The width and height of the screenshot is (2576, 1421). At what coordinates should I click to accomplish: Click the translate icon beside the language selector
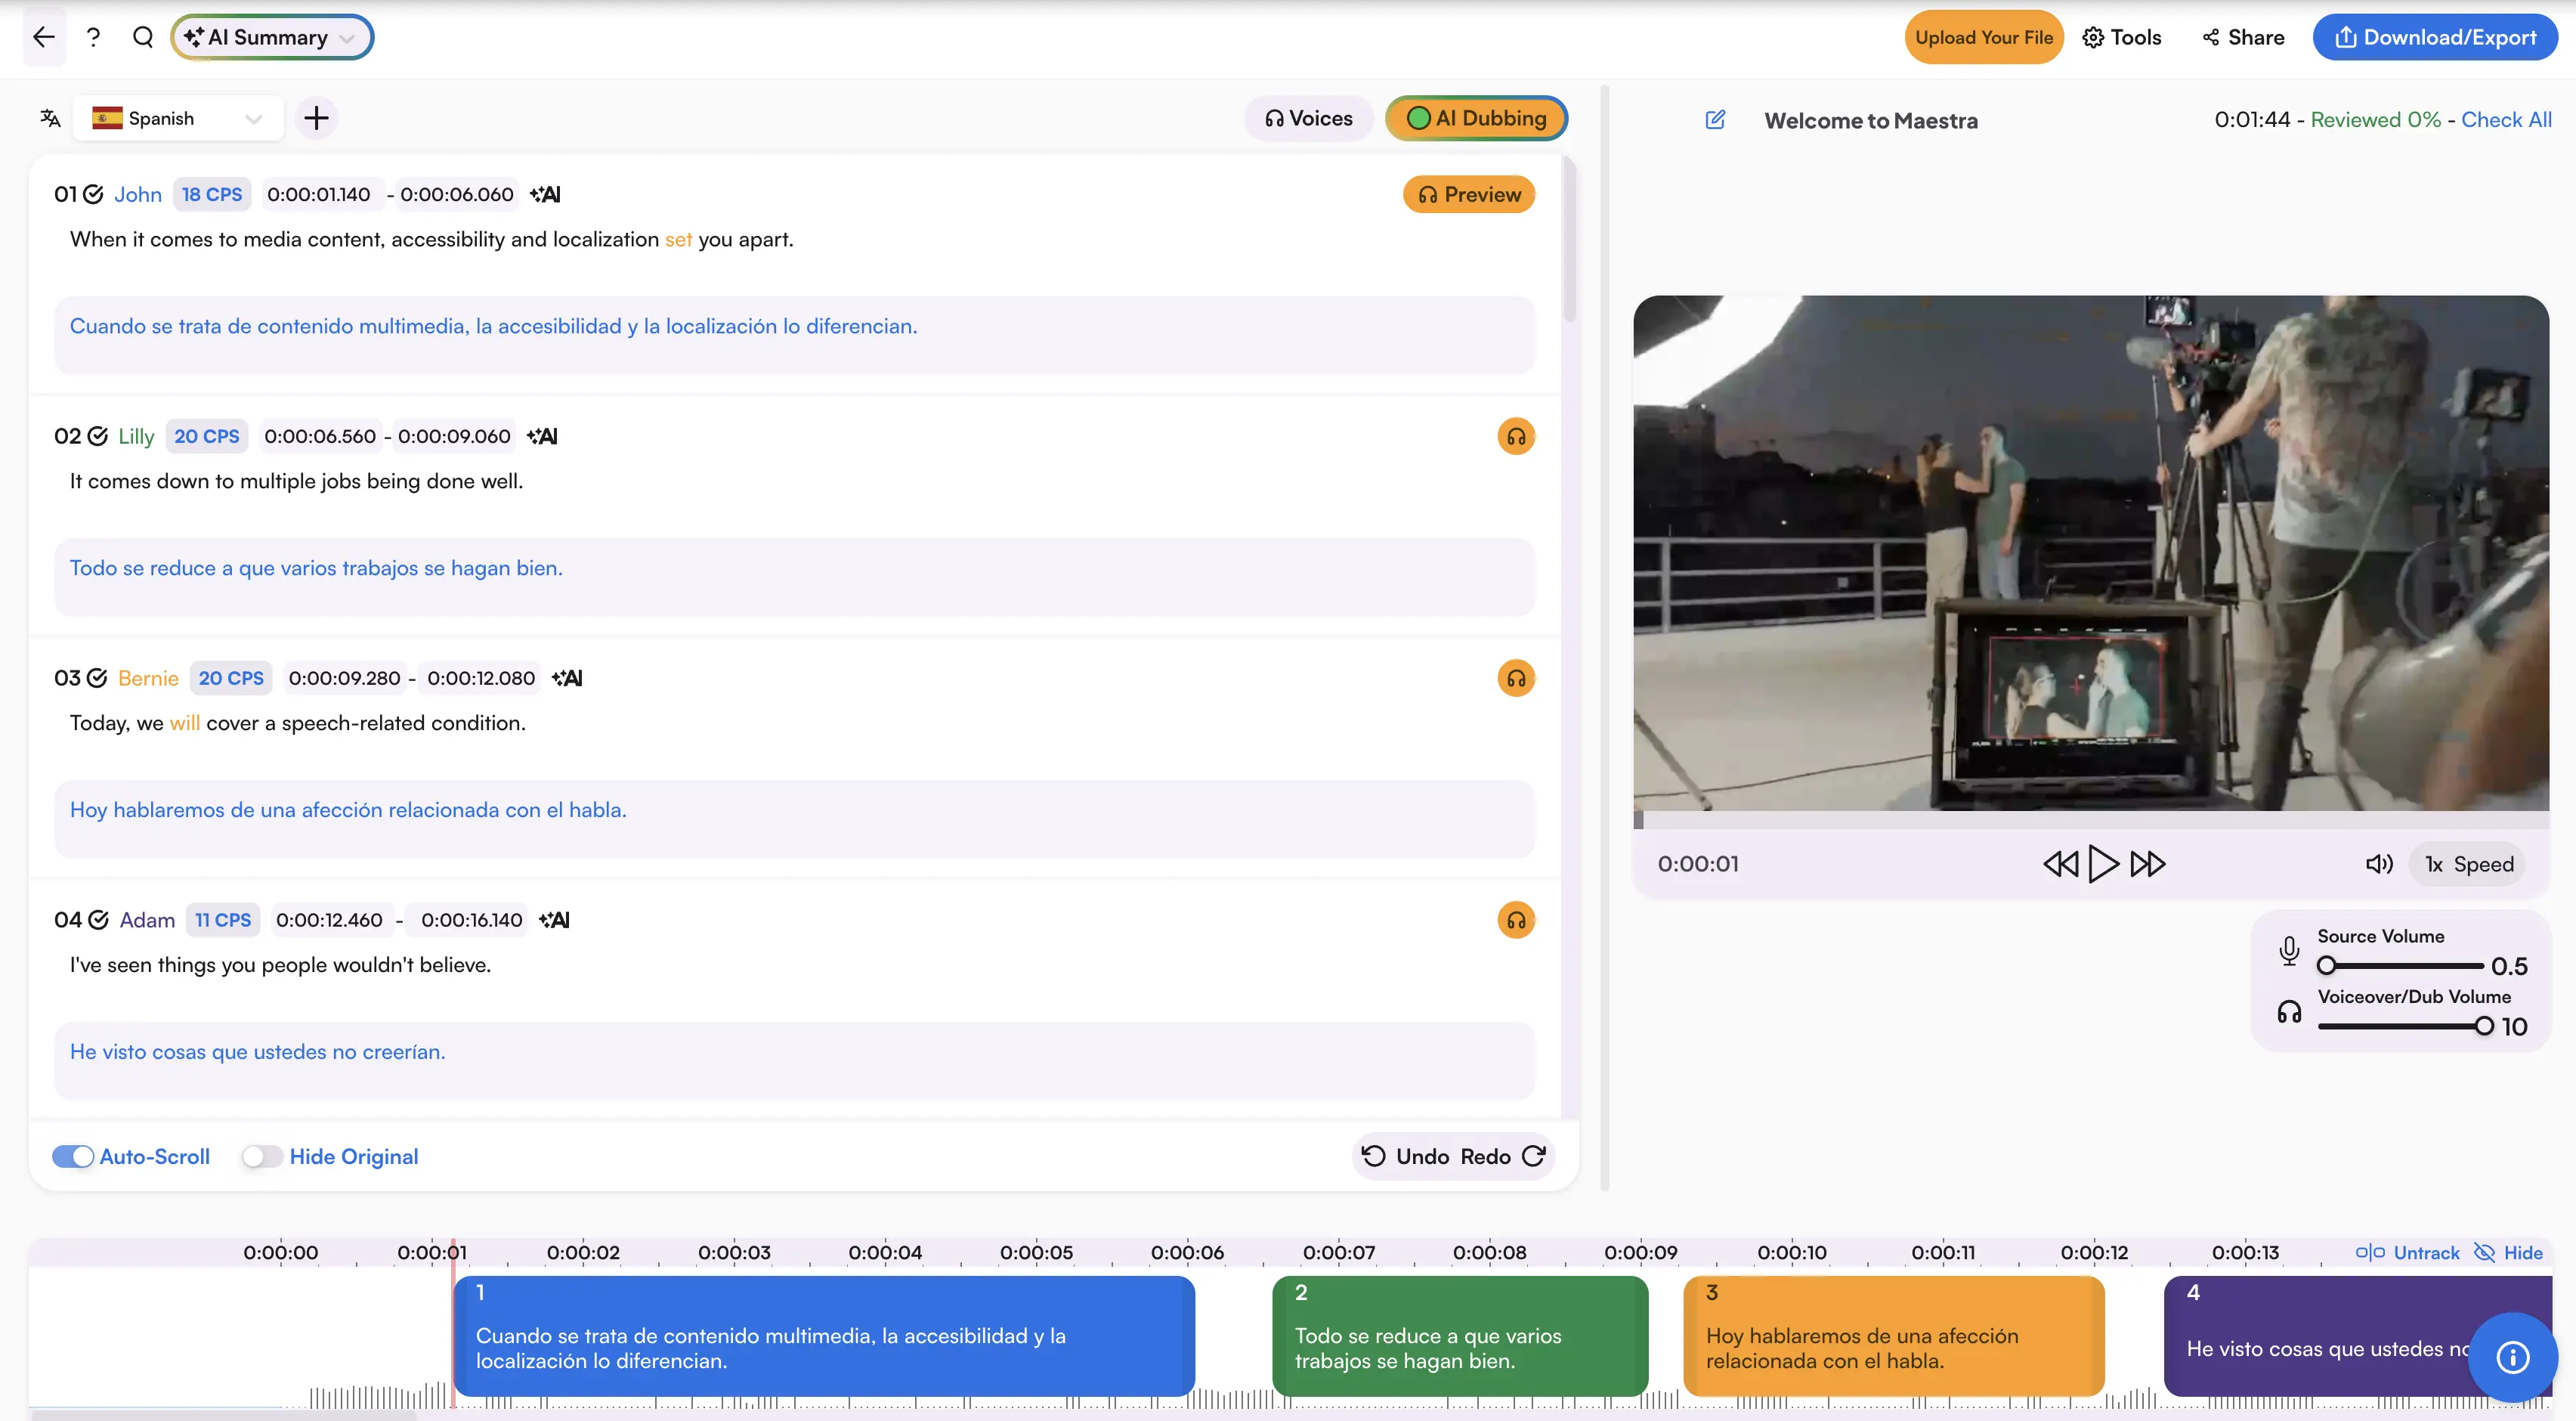coord(48,117)
